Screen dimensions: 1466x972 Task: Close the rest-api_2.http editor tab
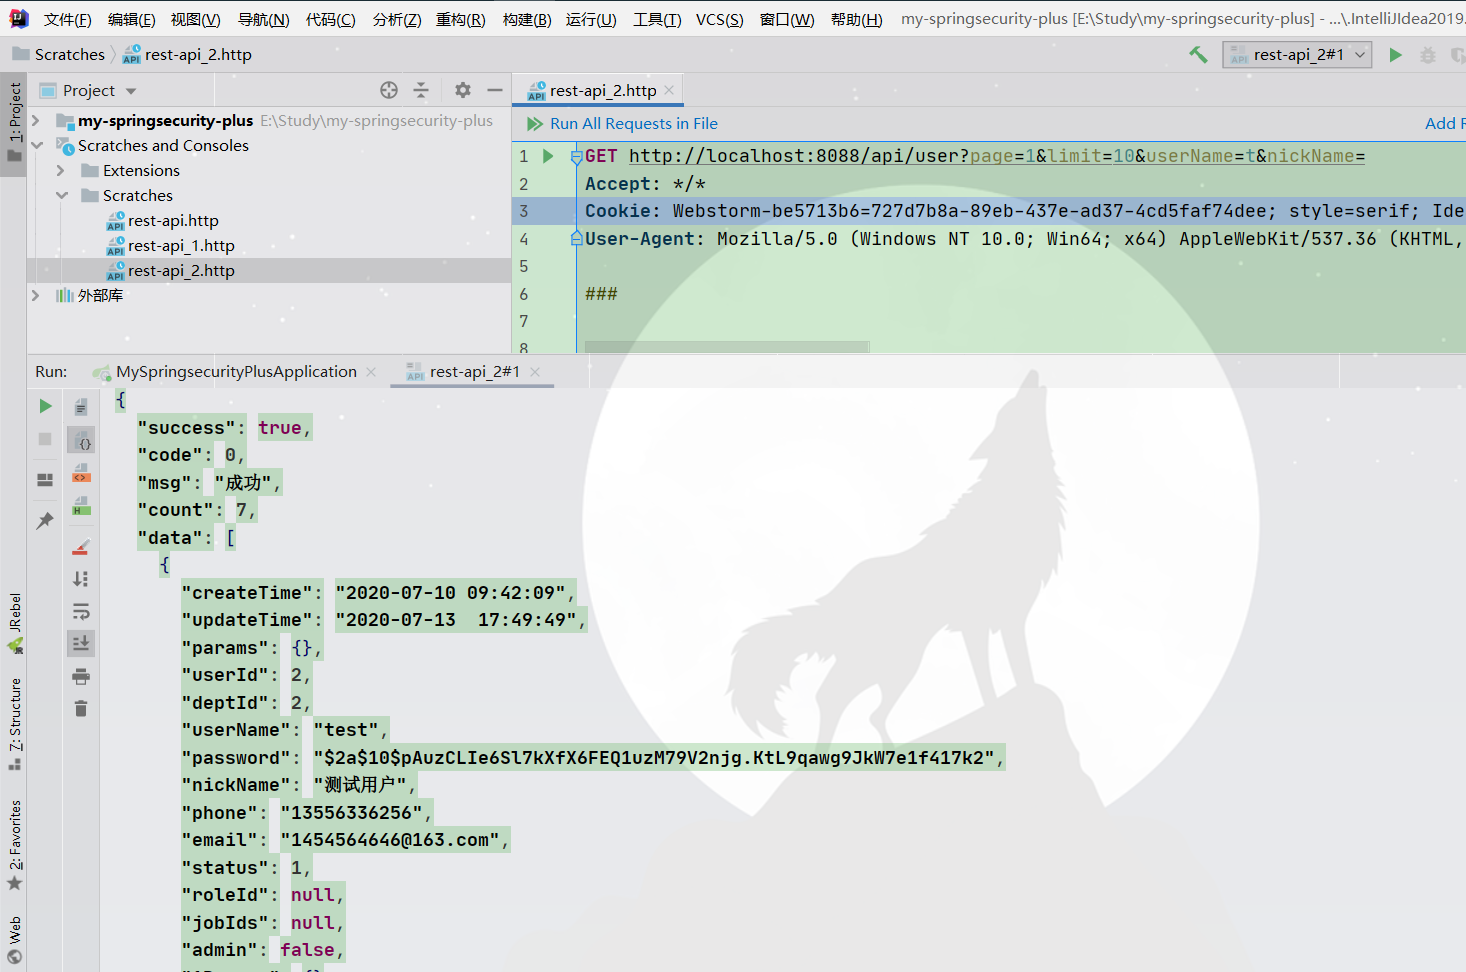tap(669, 90)
